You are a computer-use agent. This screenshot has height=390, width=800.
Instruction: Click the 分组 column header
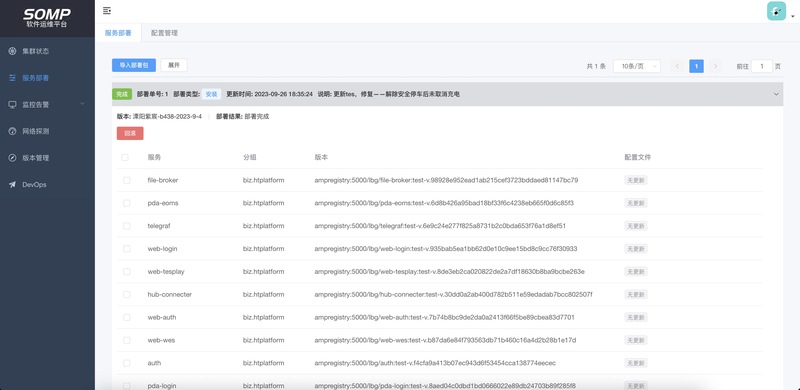(x=249, y=157)
